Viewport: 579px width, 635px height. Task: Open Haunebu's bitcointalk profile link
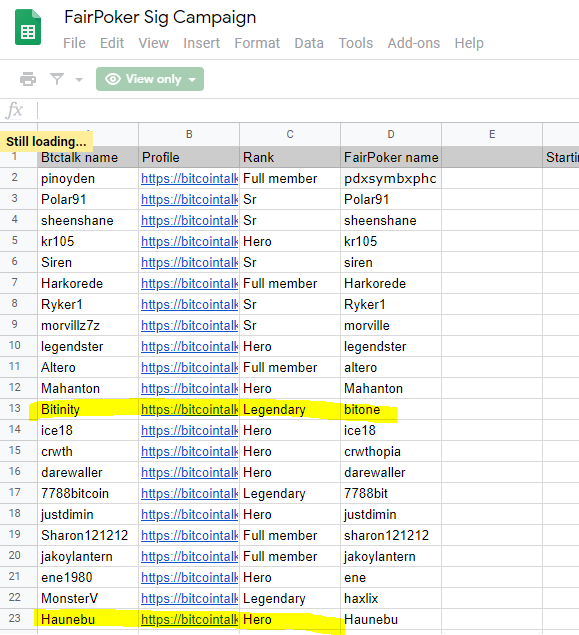(189, 619)
